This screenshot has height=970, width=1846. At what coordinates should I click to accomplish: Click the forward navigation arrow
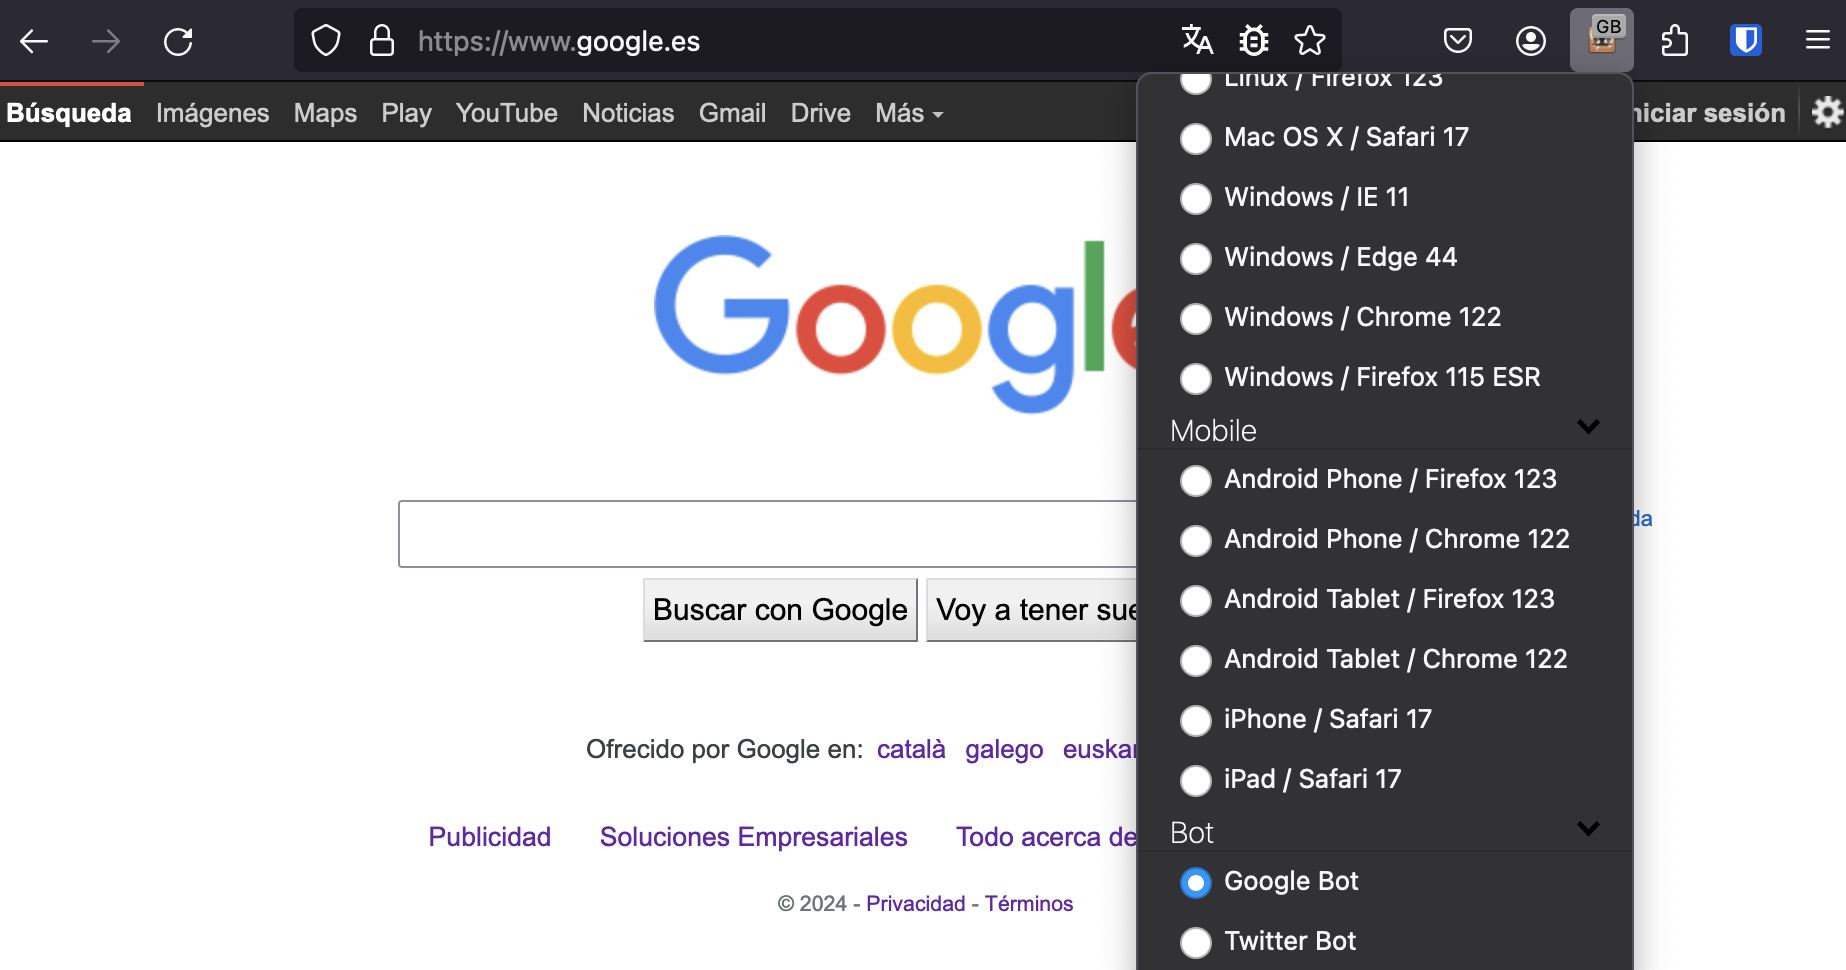106,41
